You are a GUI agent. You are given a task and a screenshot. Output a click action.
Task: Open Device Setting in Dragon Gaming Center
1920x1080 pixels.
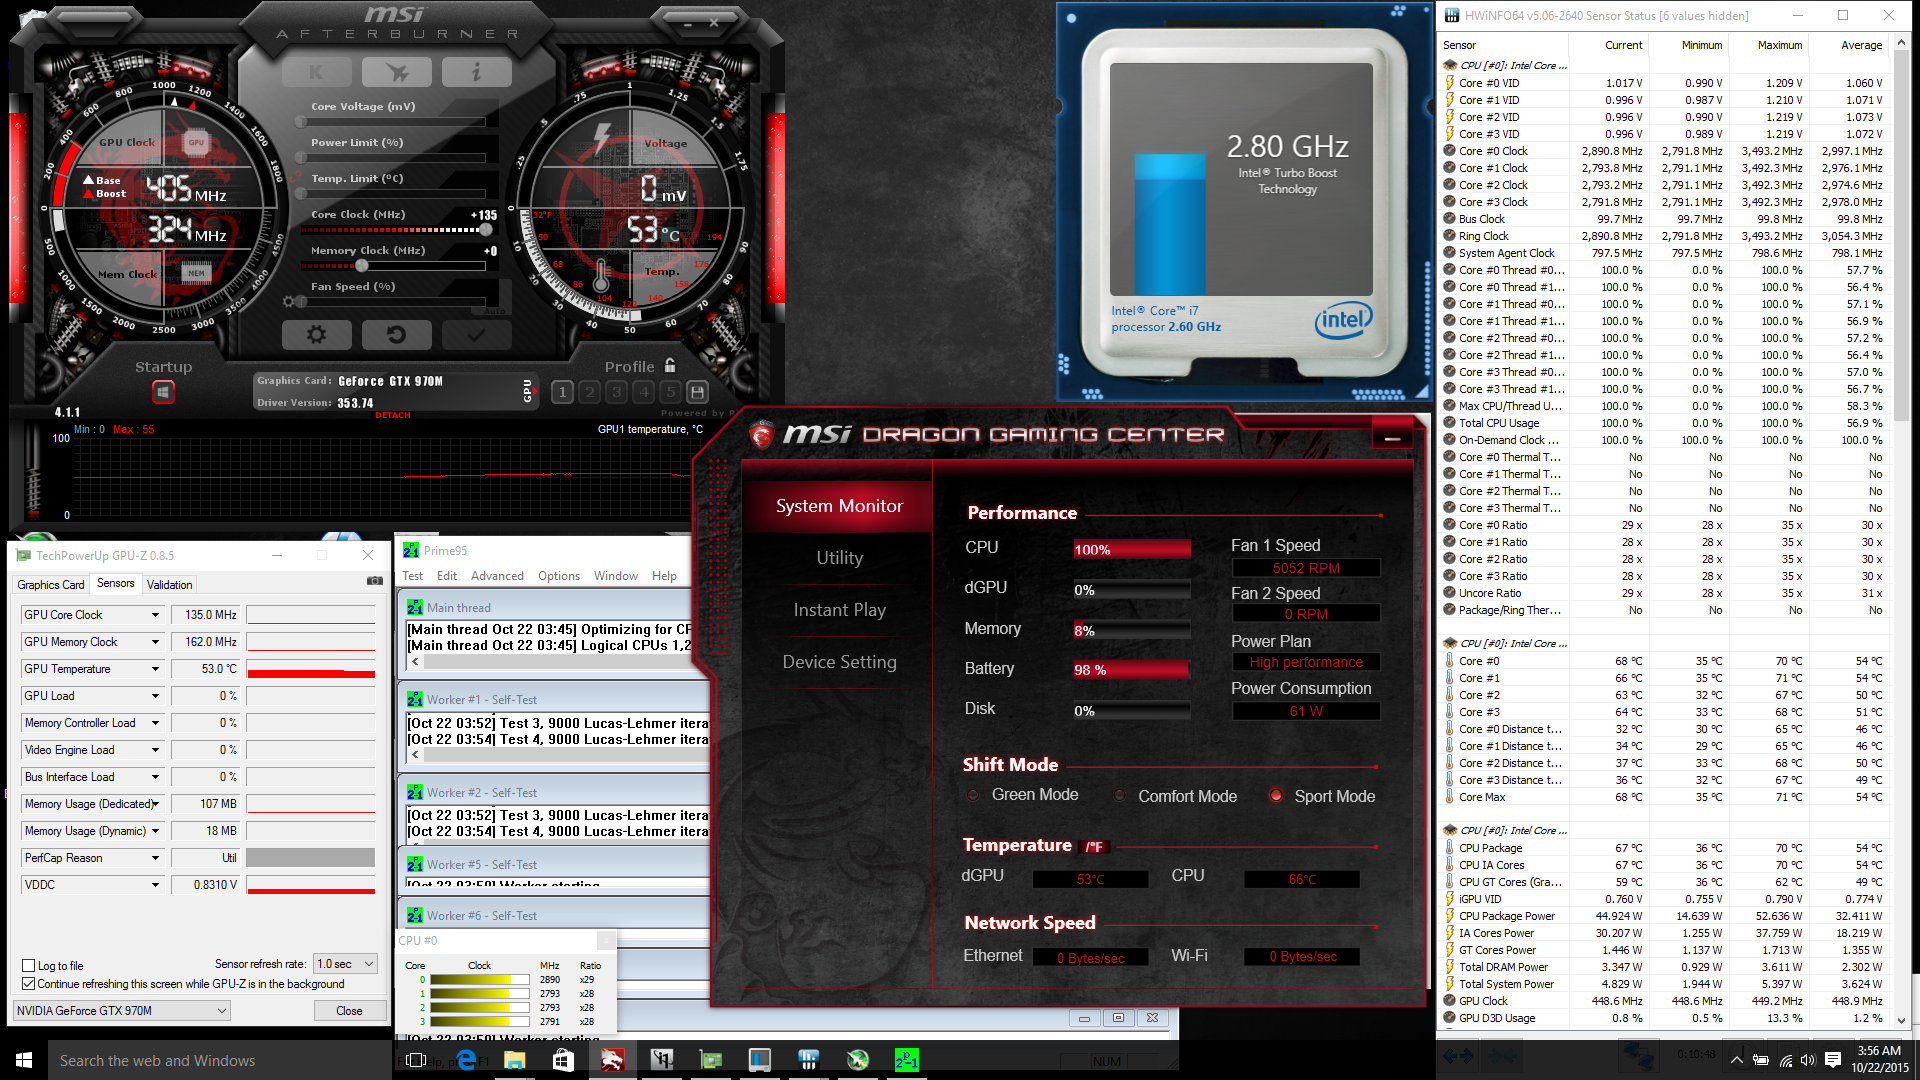839,662
